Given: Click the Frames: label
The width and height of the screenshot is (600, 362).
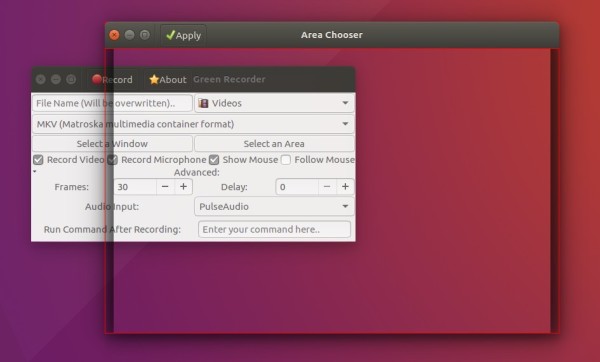Looking at the screenshot, I should [72, 187].
